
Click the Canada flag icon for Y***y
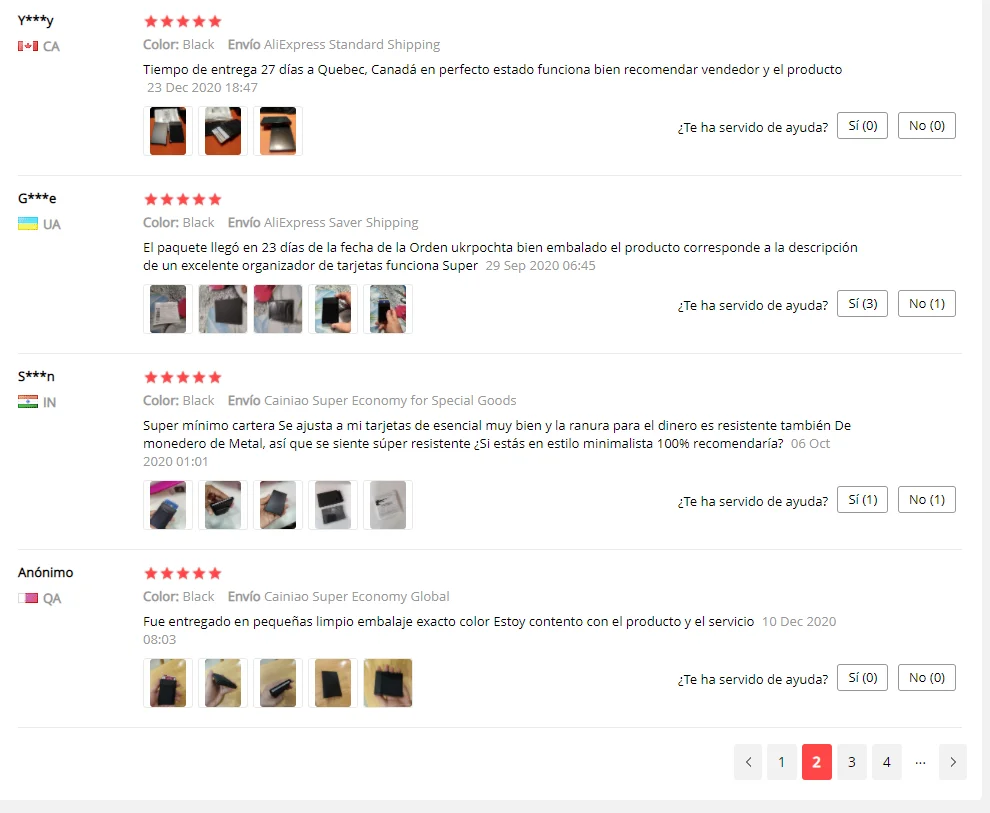28,46
